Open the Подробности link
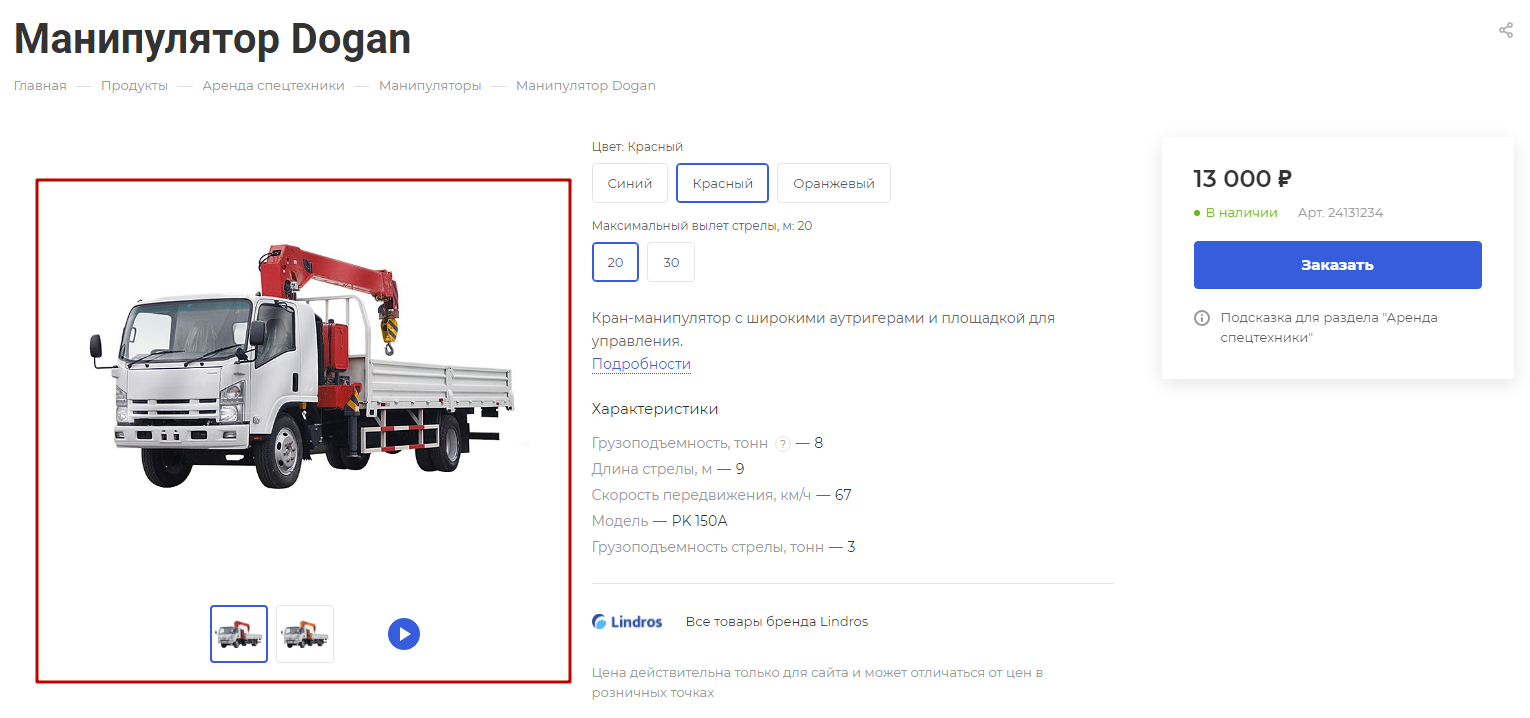Image resolution: width=1530 pixels, height=718 pixels. coord(641,364)
